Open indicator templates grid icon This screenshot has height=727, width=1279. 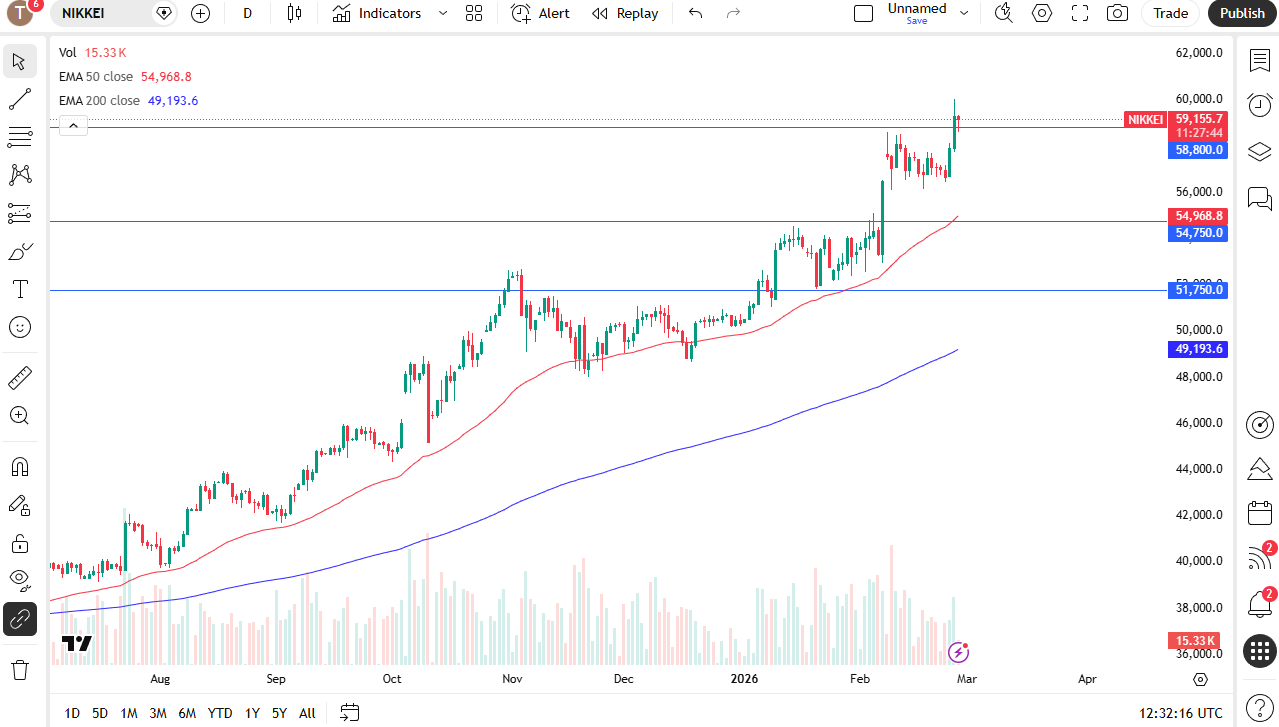click(474, 13)
